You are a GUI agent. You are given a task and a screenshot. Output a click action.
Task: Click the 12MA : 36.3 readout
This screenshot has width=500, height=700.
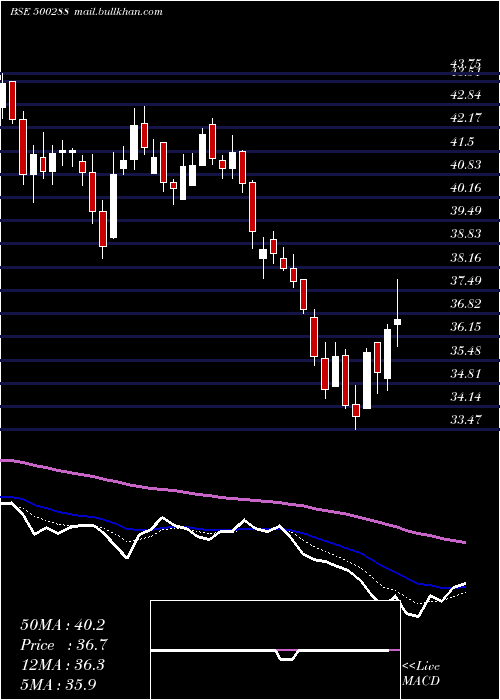[62, 665]
